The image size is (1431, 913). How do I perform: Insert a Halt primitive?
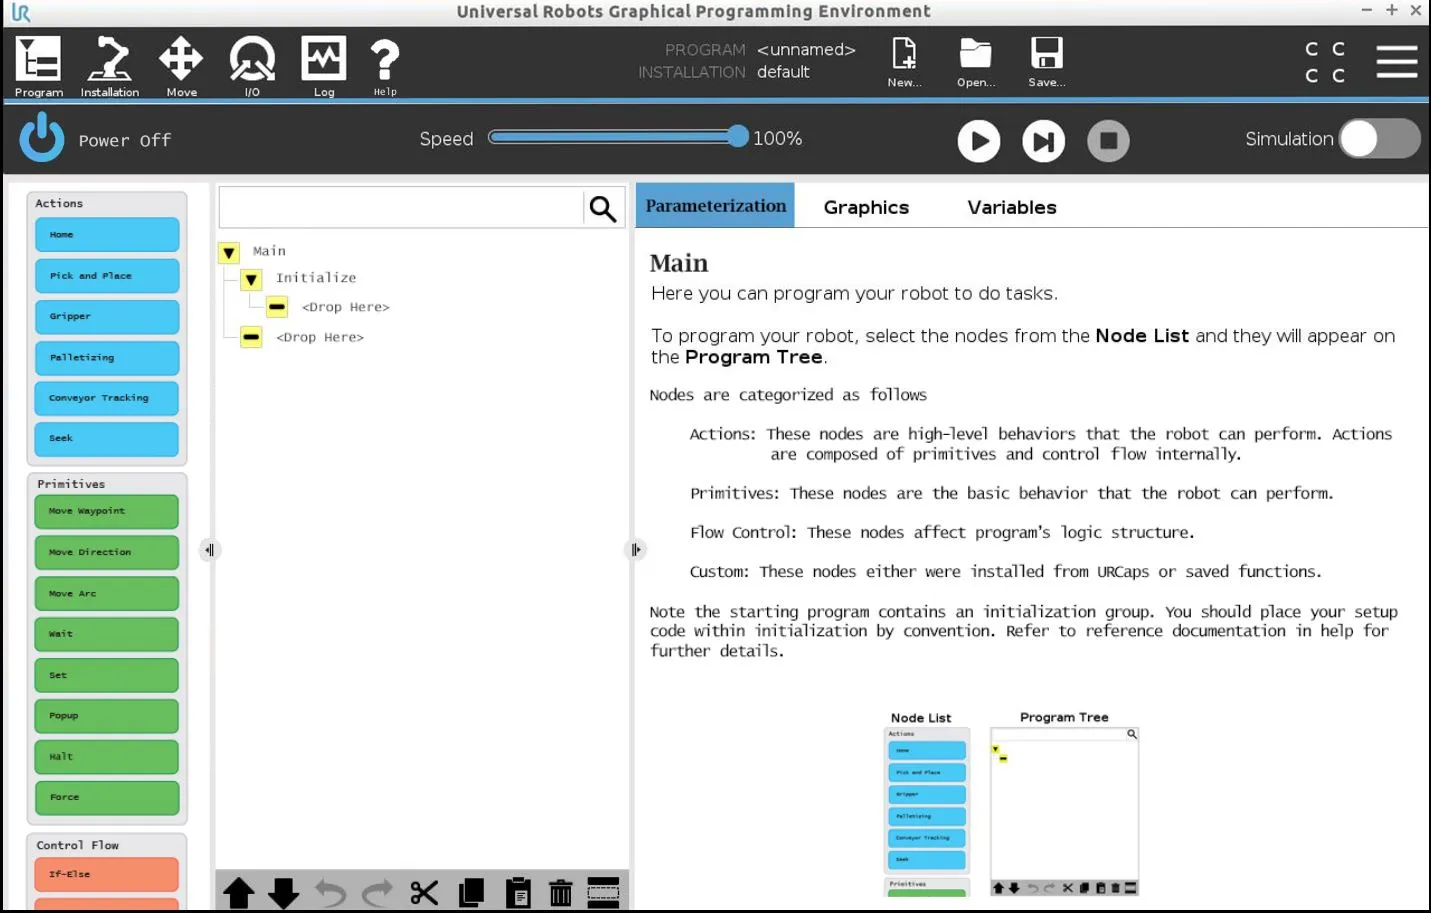(107, 757)
